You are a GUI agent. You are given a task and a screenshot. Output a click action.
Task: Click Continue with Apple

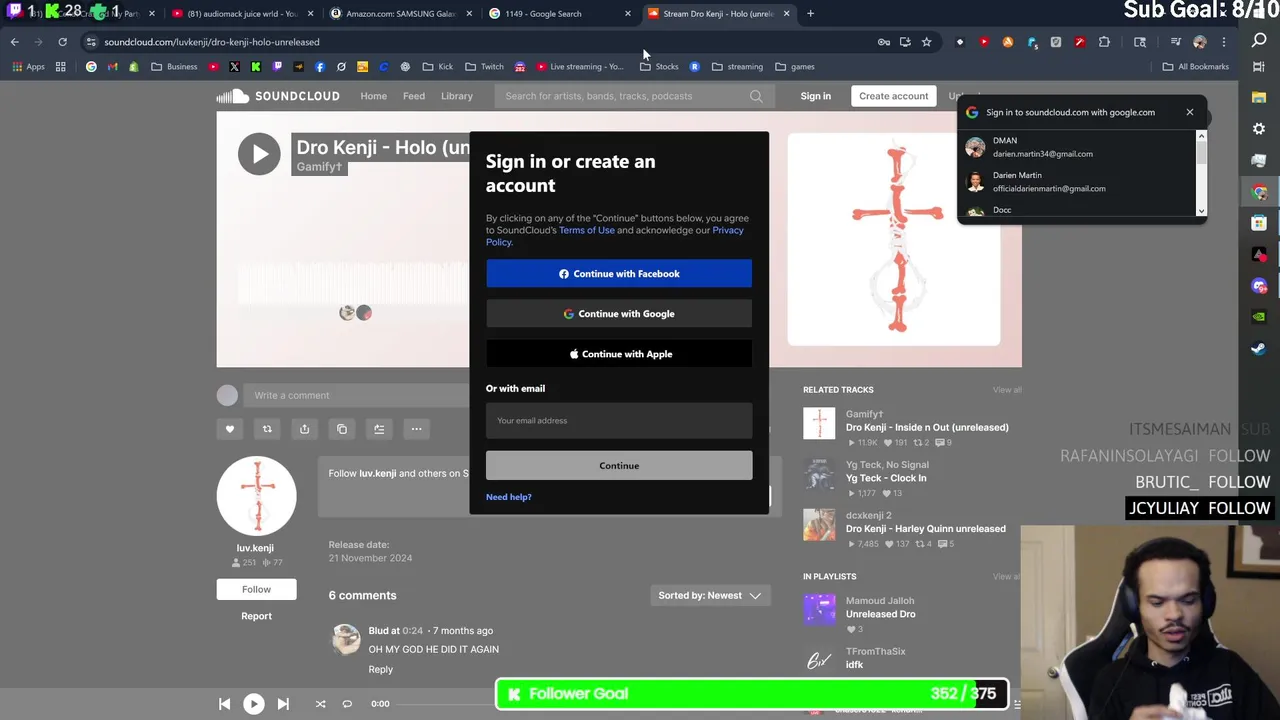[x=619, y=354]
